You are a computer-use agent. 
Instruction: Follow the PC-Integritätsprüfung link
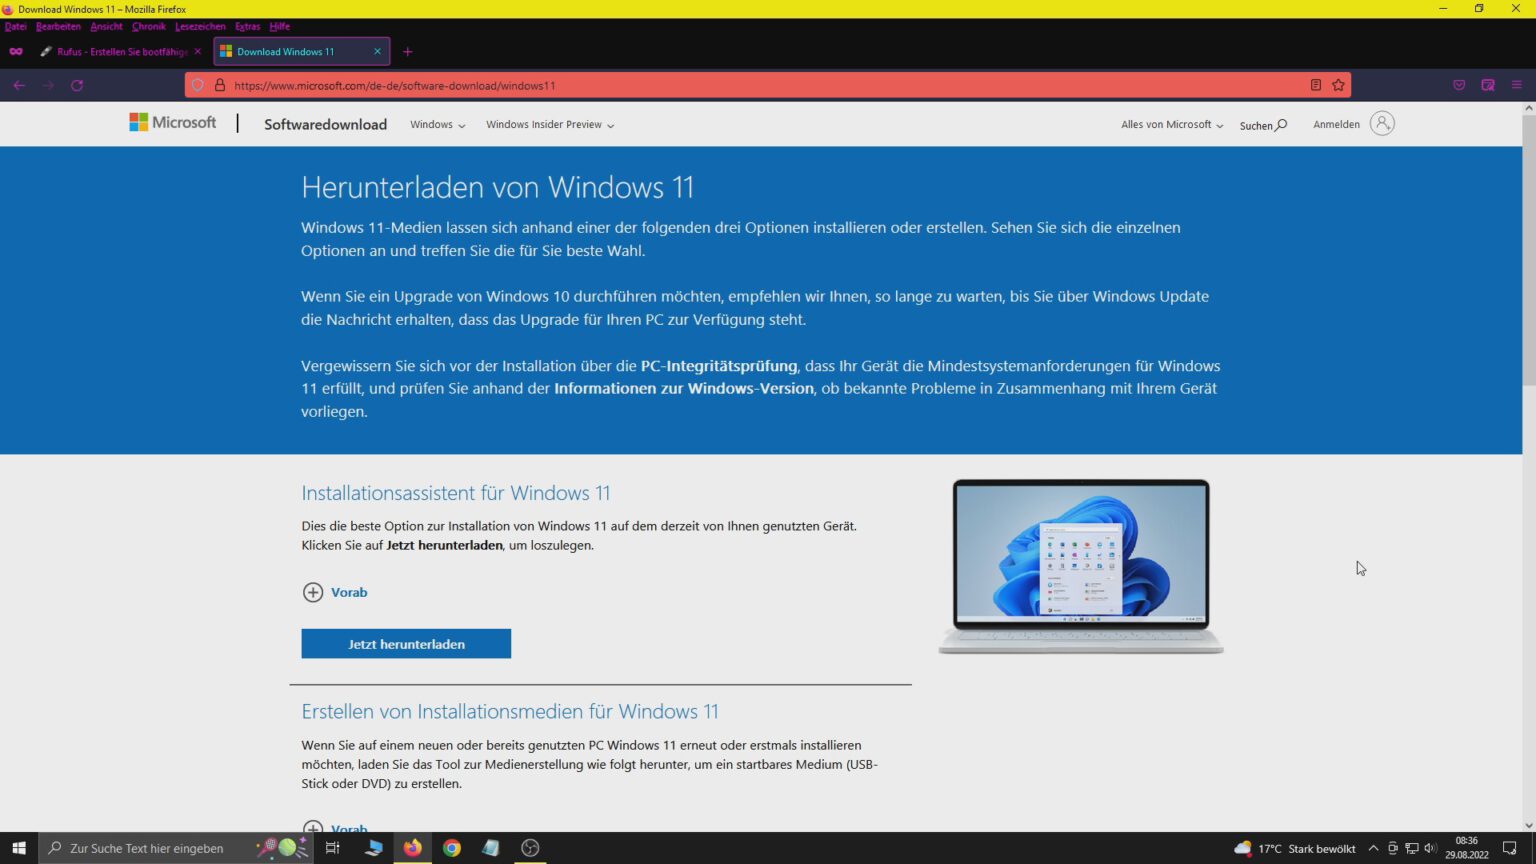[x=719, y=366]
